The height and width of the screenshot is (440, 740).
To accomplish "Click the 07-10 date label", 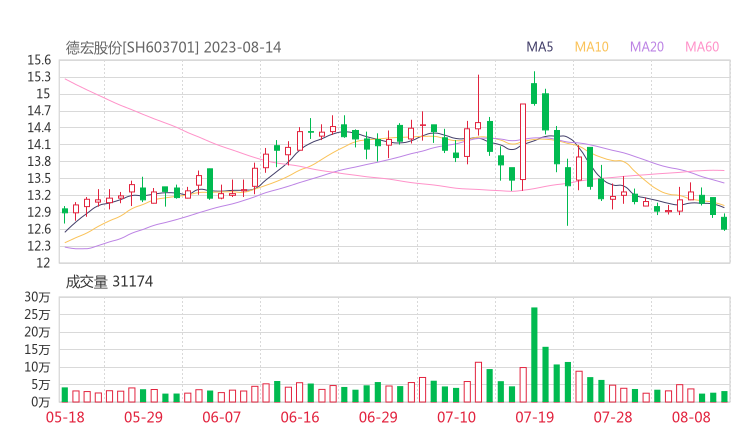I will tap(456, 417).
